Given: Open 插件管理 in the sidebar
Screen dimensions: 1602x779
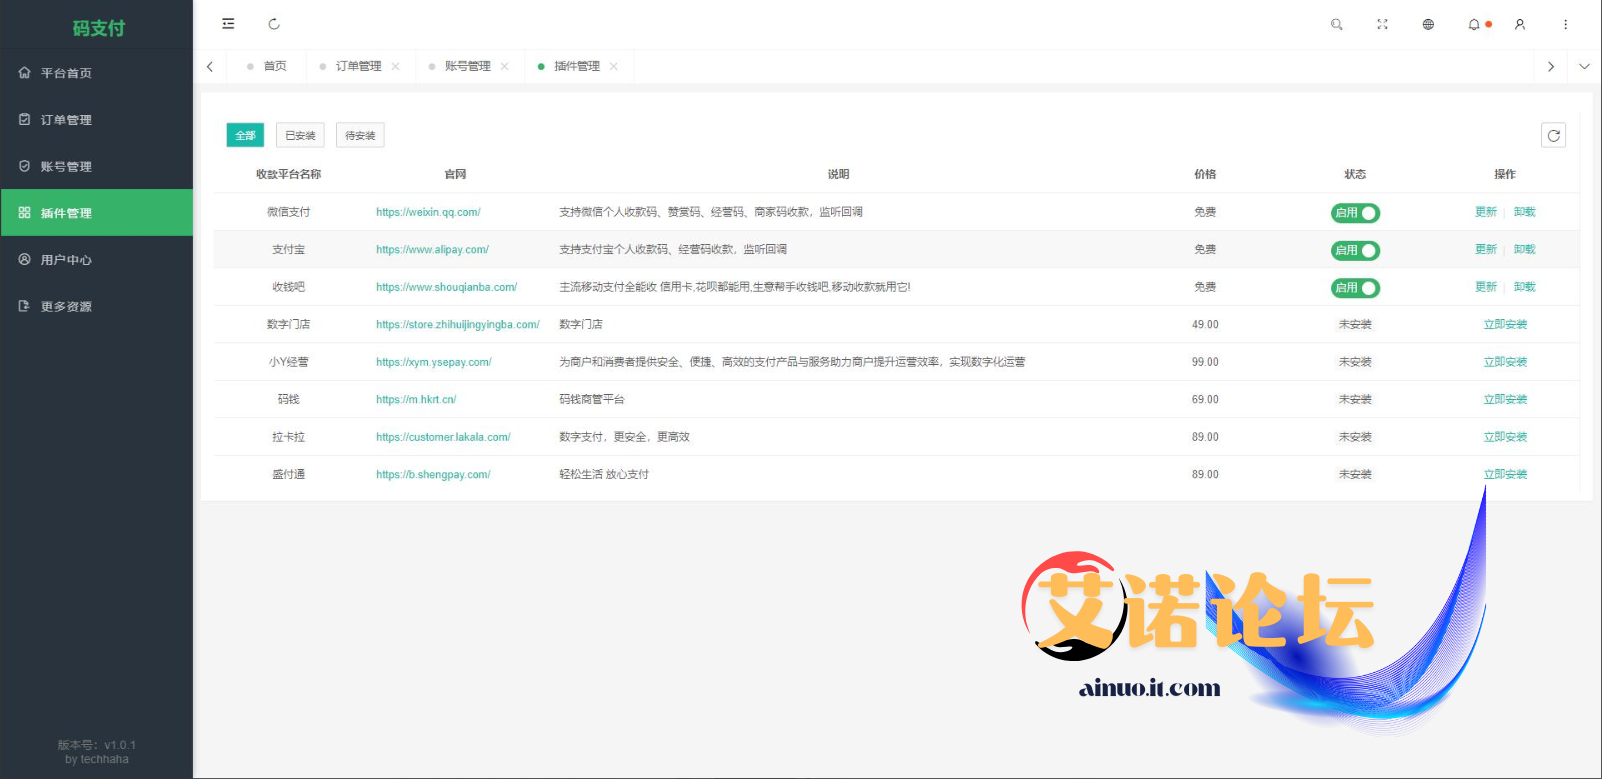Looking at the screenshot, I should coord(96,213).
